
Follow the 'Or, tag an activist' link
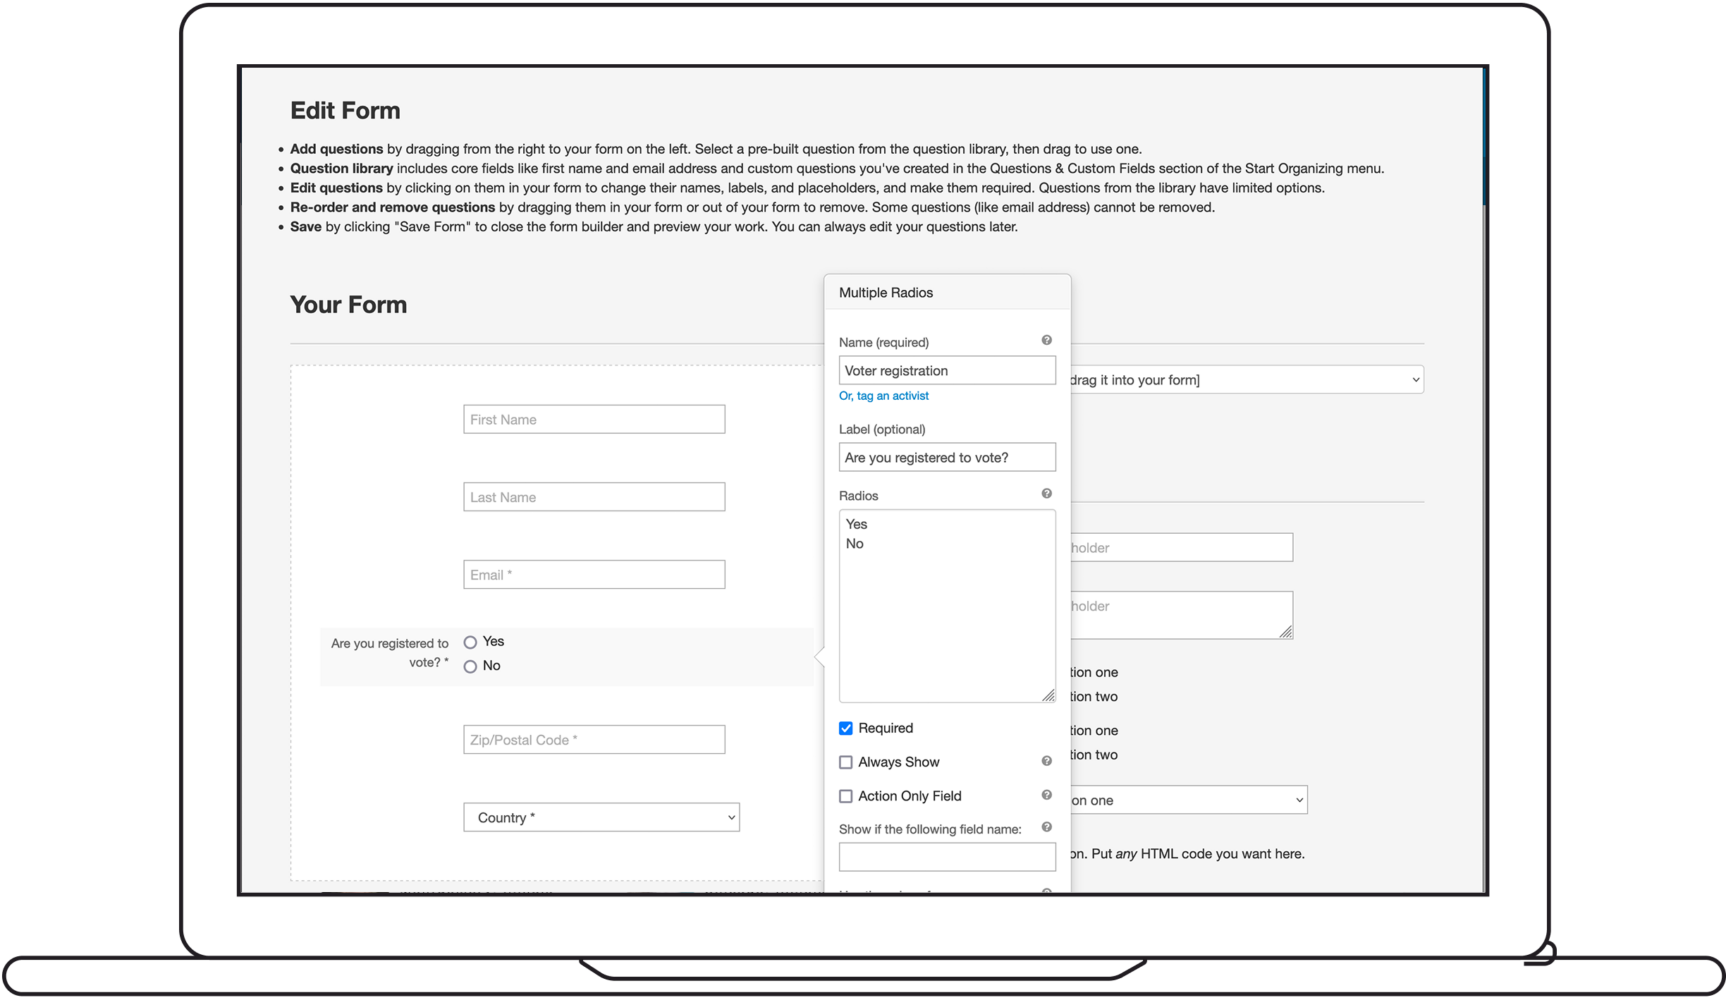click(883, 396)
